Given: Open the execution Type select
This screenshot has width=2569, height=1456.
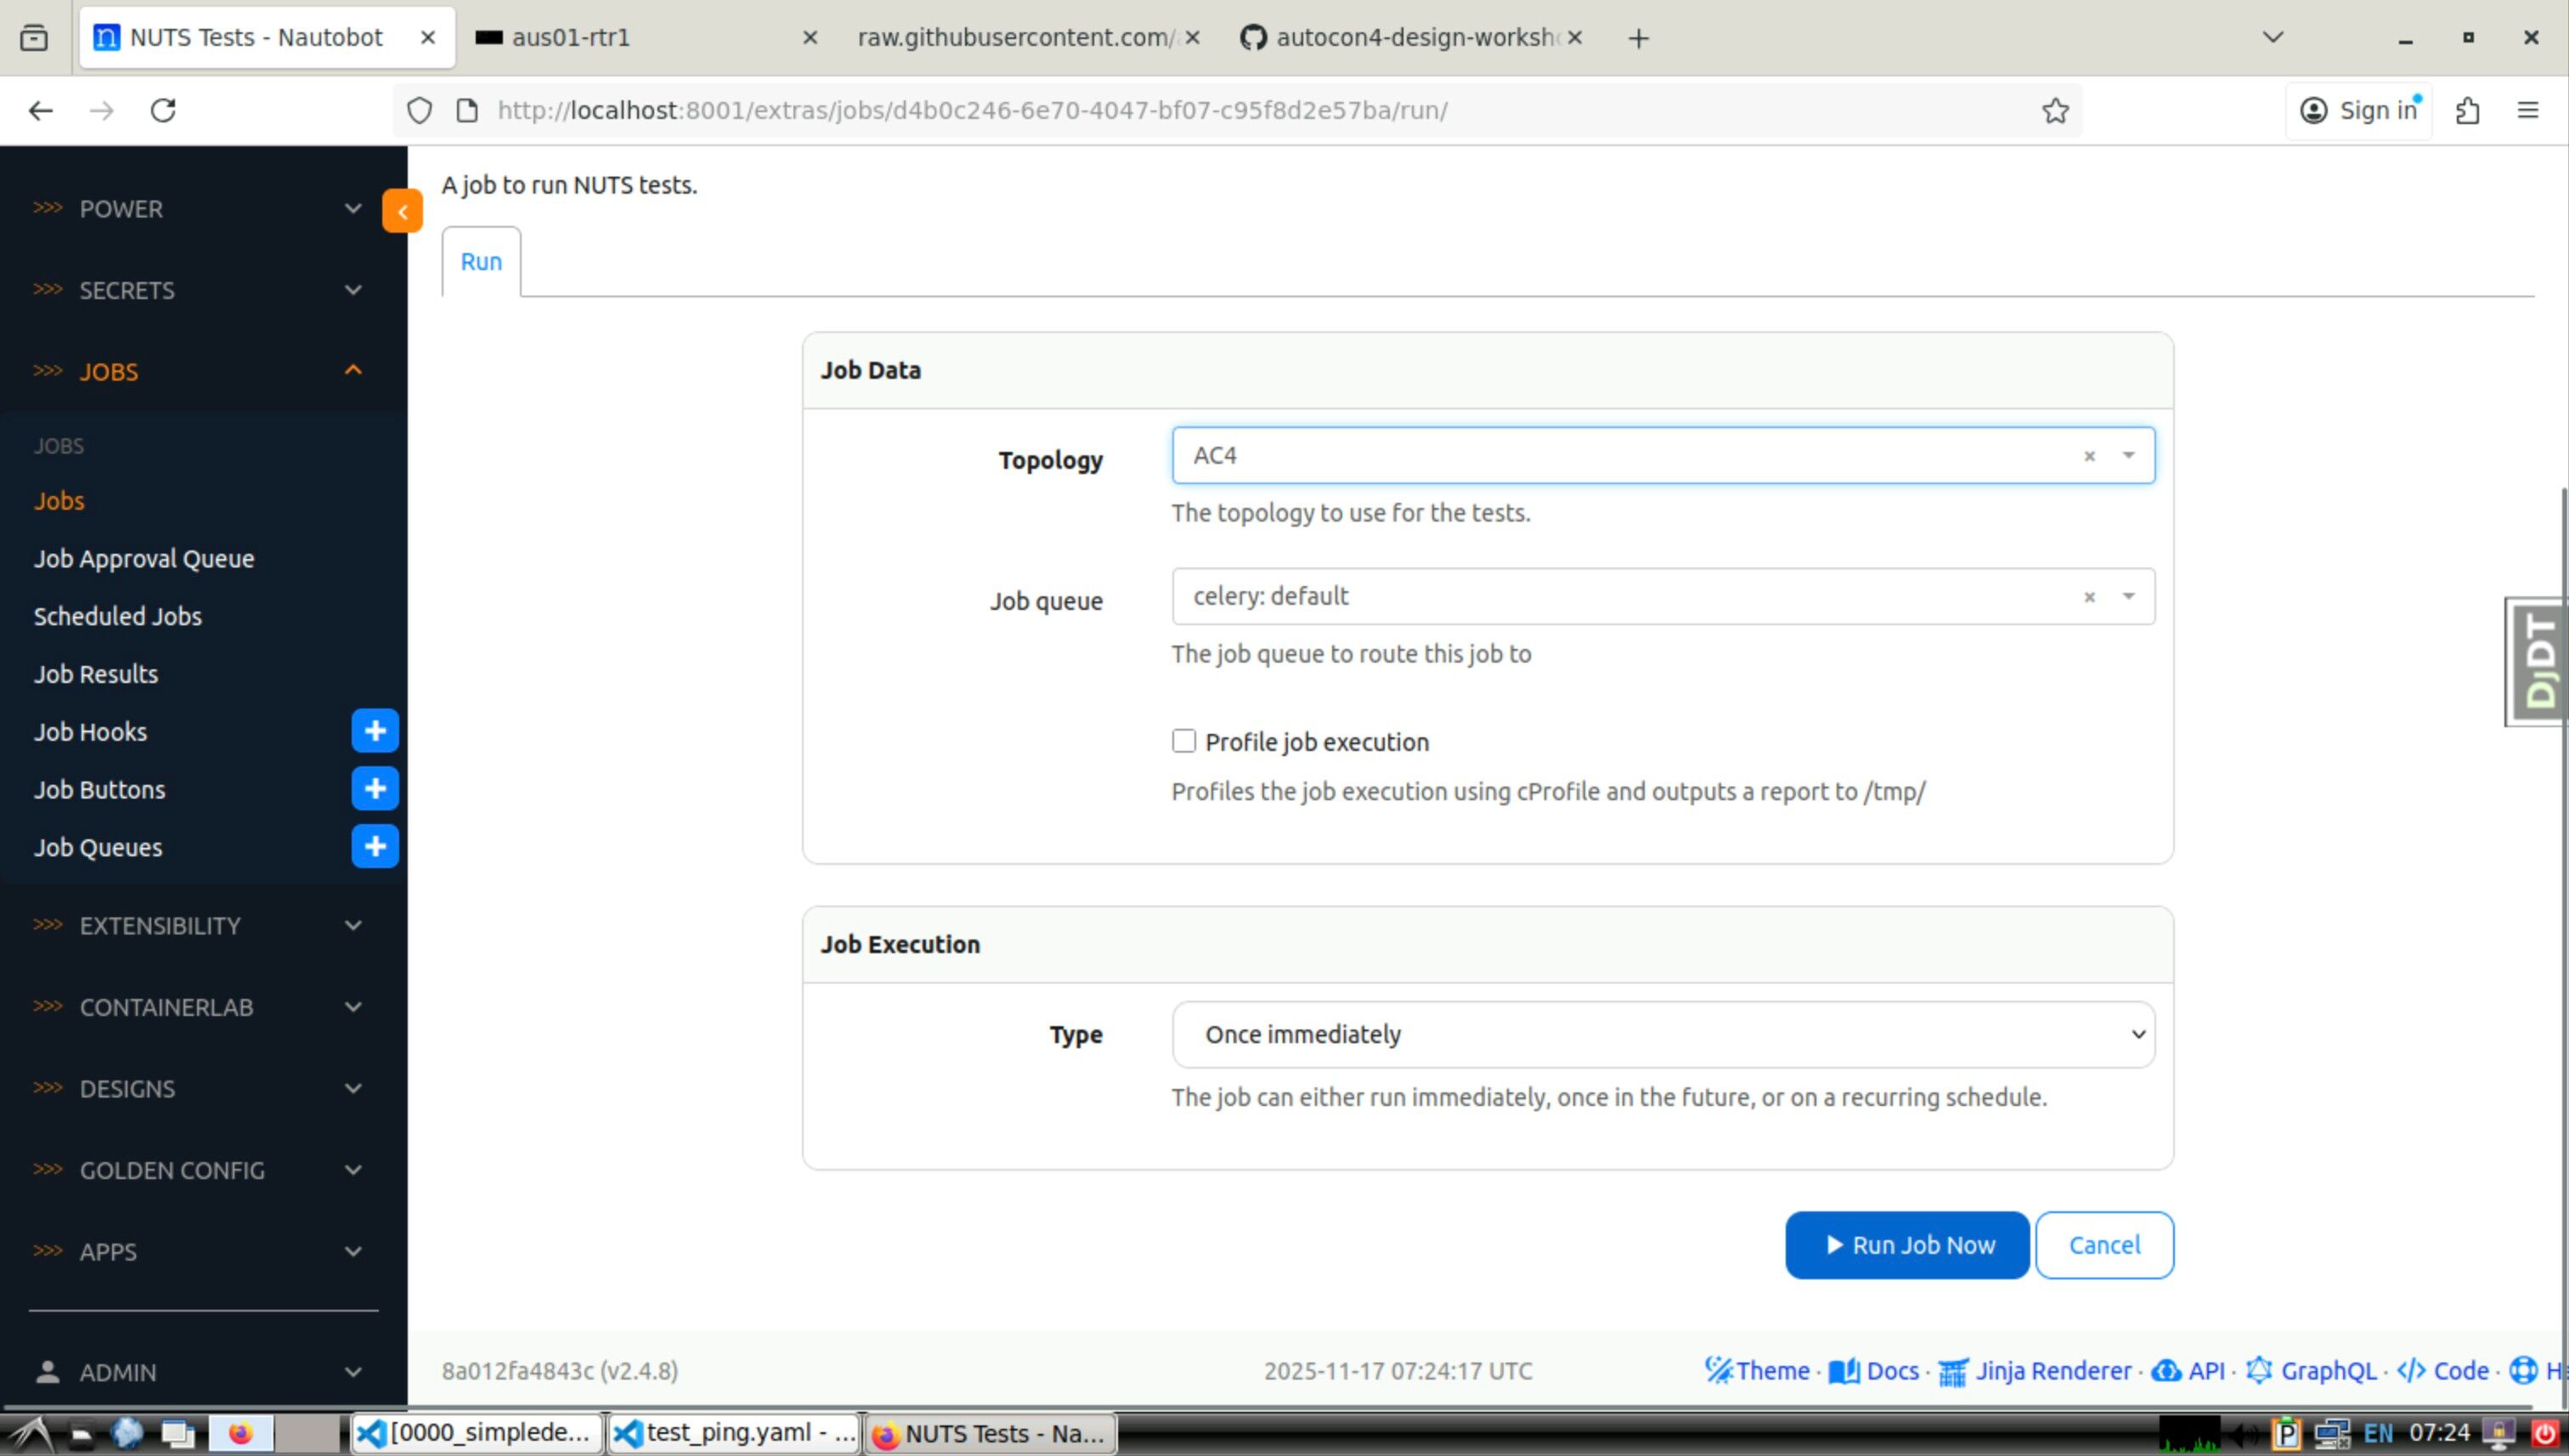Looking at the screenshot, I should click(x=1662, y=1034).
